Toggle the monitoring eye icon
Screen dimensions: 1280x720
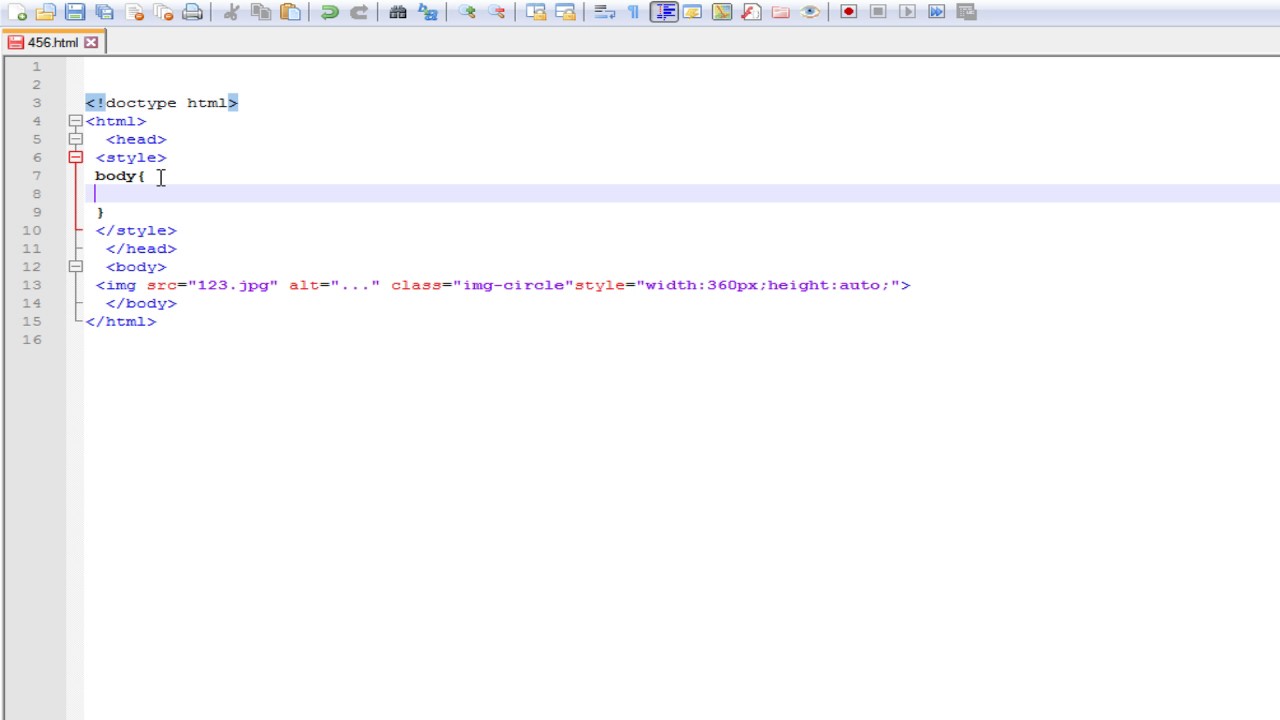[x=810, y=12]
